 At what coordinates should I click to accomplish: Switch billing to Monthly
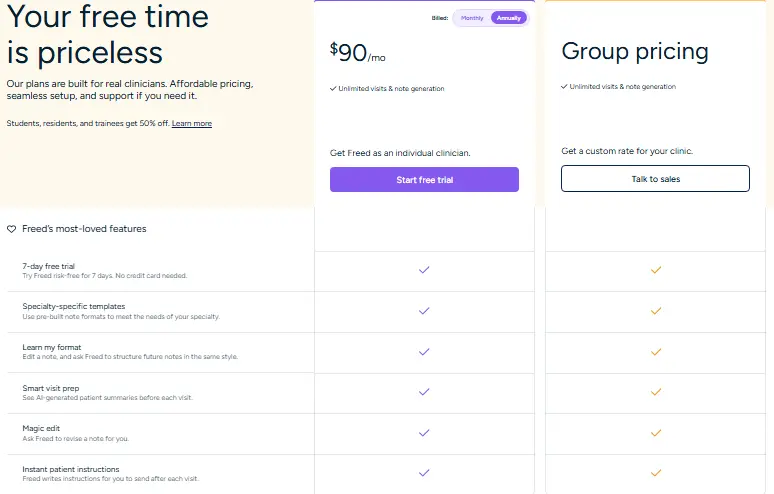click(x=472, y=18)
